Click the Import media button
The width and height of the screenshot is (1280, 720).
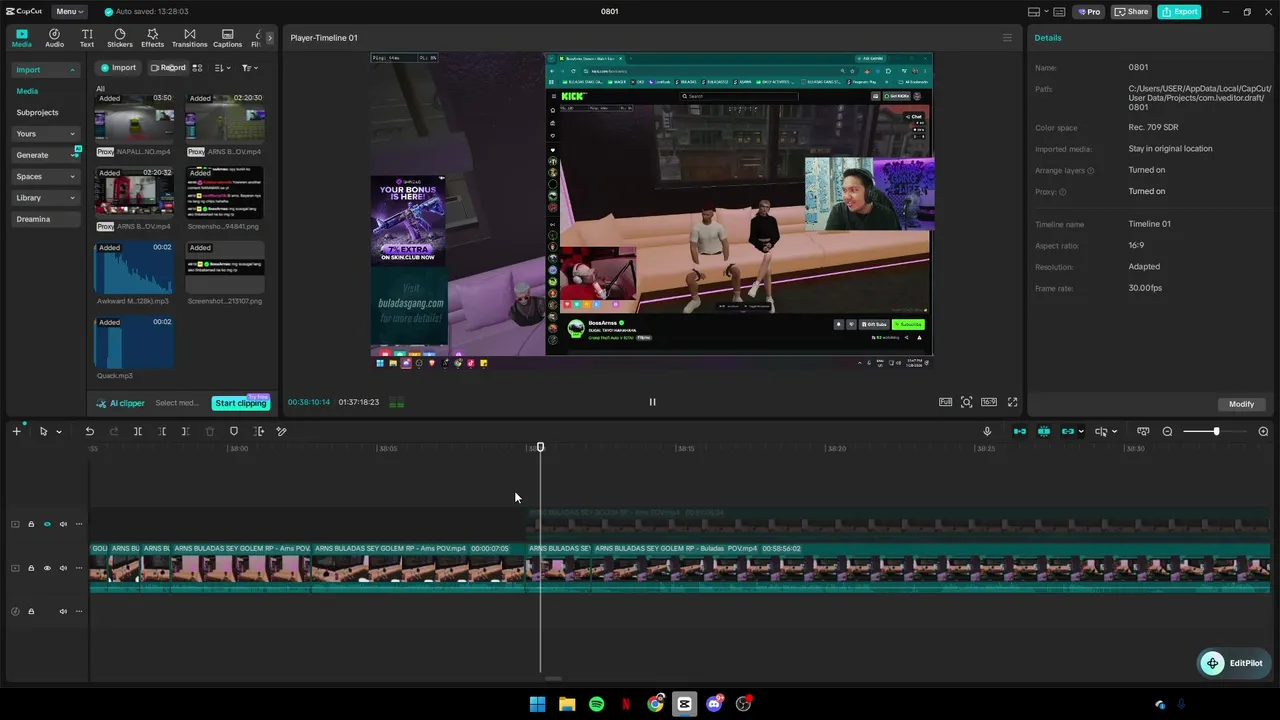(x=118, y=68)
